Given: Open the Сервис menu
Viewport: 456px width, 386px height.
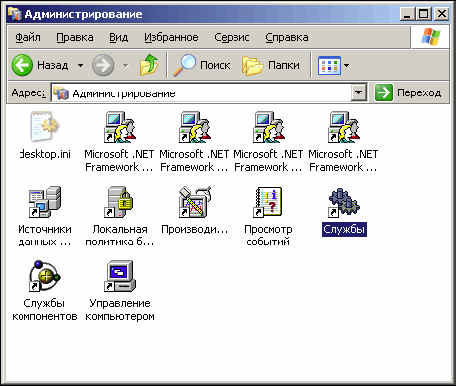Looking at the screenshot, I should 232,37.
